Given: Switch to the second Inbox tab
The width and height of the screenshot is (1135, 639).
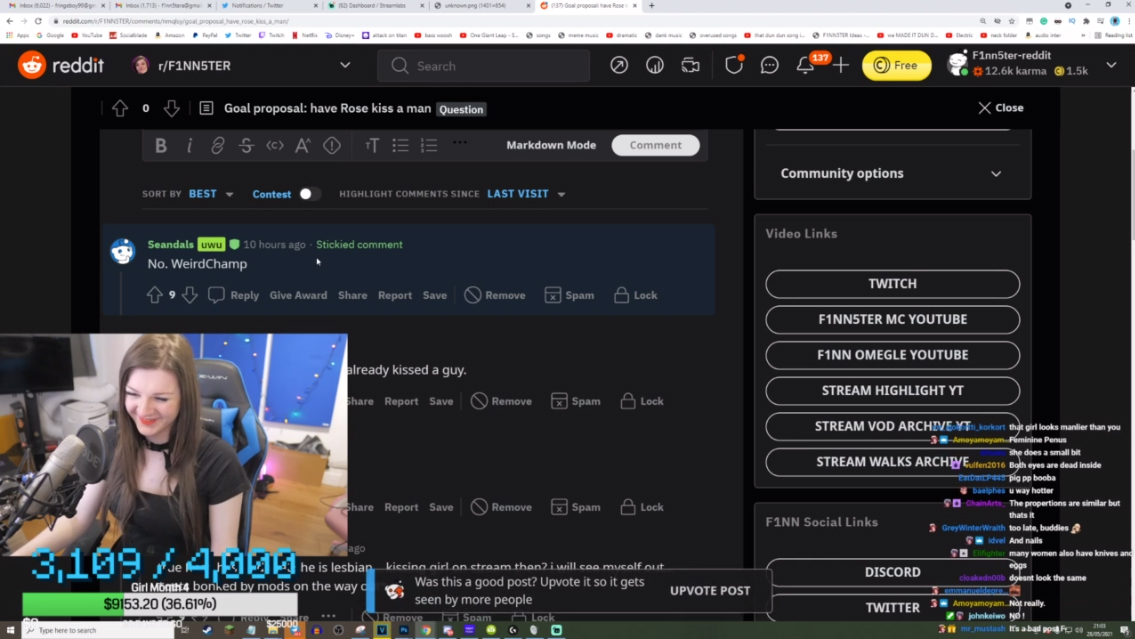Looking at the screenshot, I should pyautogui.click(x=163, y=6).
